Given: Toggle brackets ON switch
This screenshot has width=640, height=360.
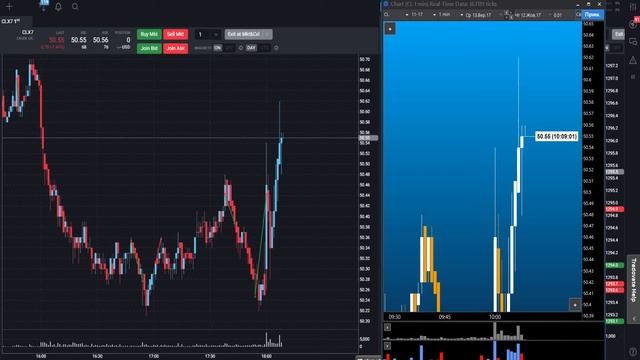Looking at the screenshot, I should pos(224,48).
